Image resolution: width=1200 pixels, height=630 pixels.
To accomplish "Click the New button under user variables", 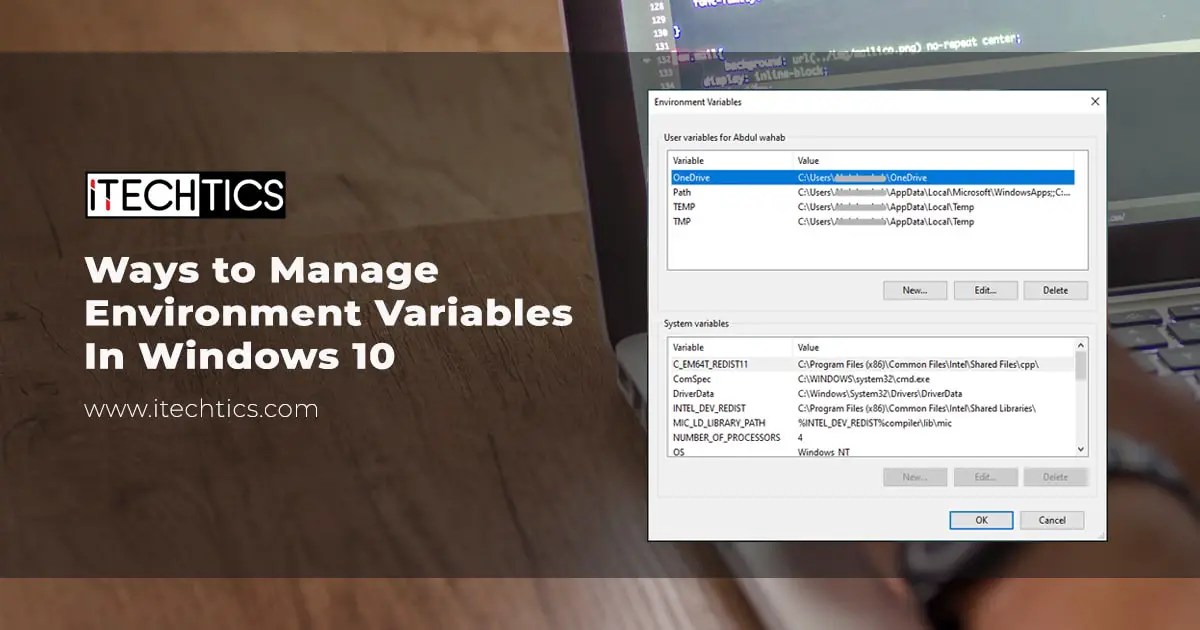I will coord(914,289).
